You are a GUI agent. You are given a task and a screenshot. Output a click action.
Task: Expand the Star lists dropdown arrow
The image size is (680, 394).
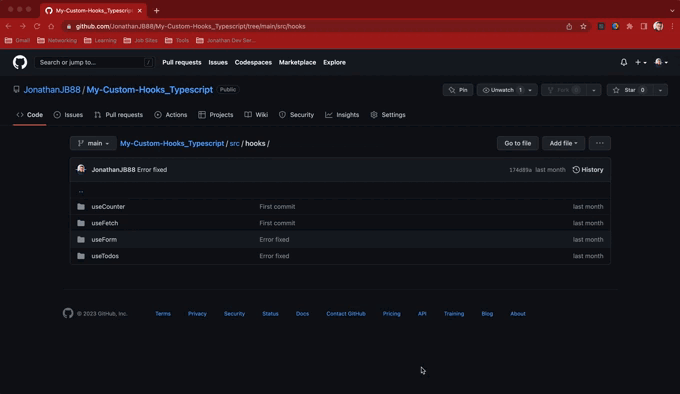click(660, 90)
